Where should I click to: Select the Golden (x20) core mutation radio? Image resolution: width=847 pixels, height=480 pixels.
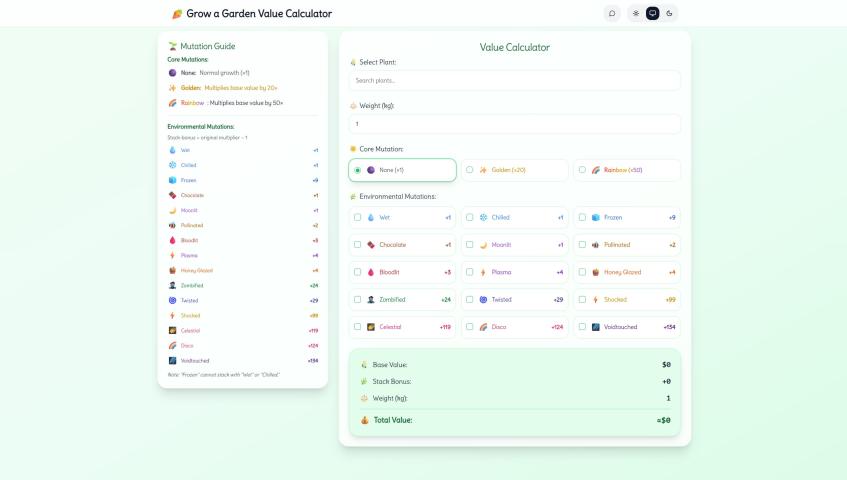tap(470, 170)
